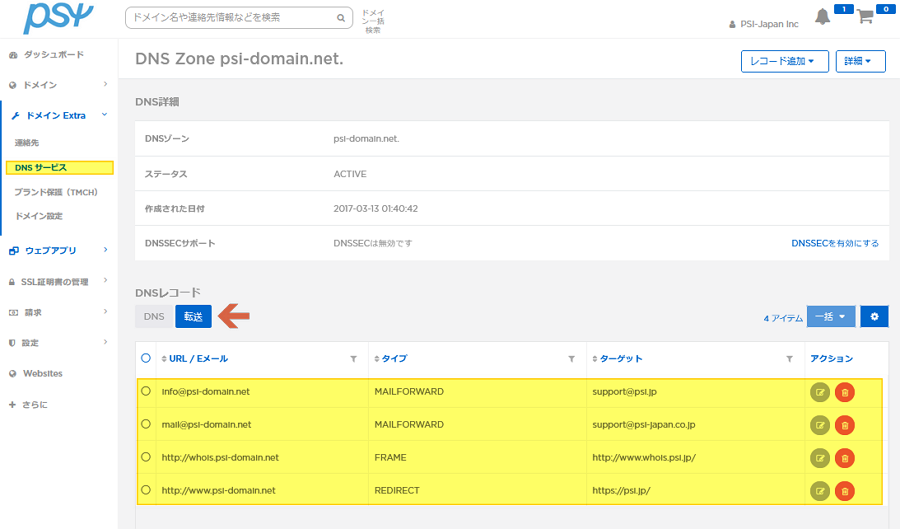Click PSI-Japan Inc account name
The image size is (900, 529).
coord(769,24)
